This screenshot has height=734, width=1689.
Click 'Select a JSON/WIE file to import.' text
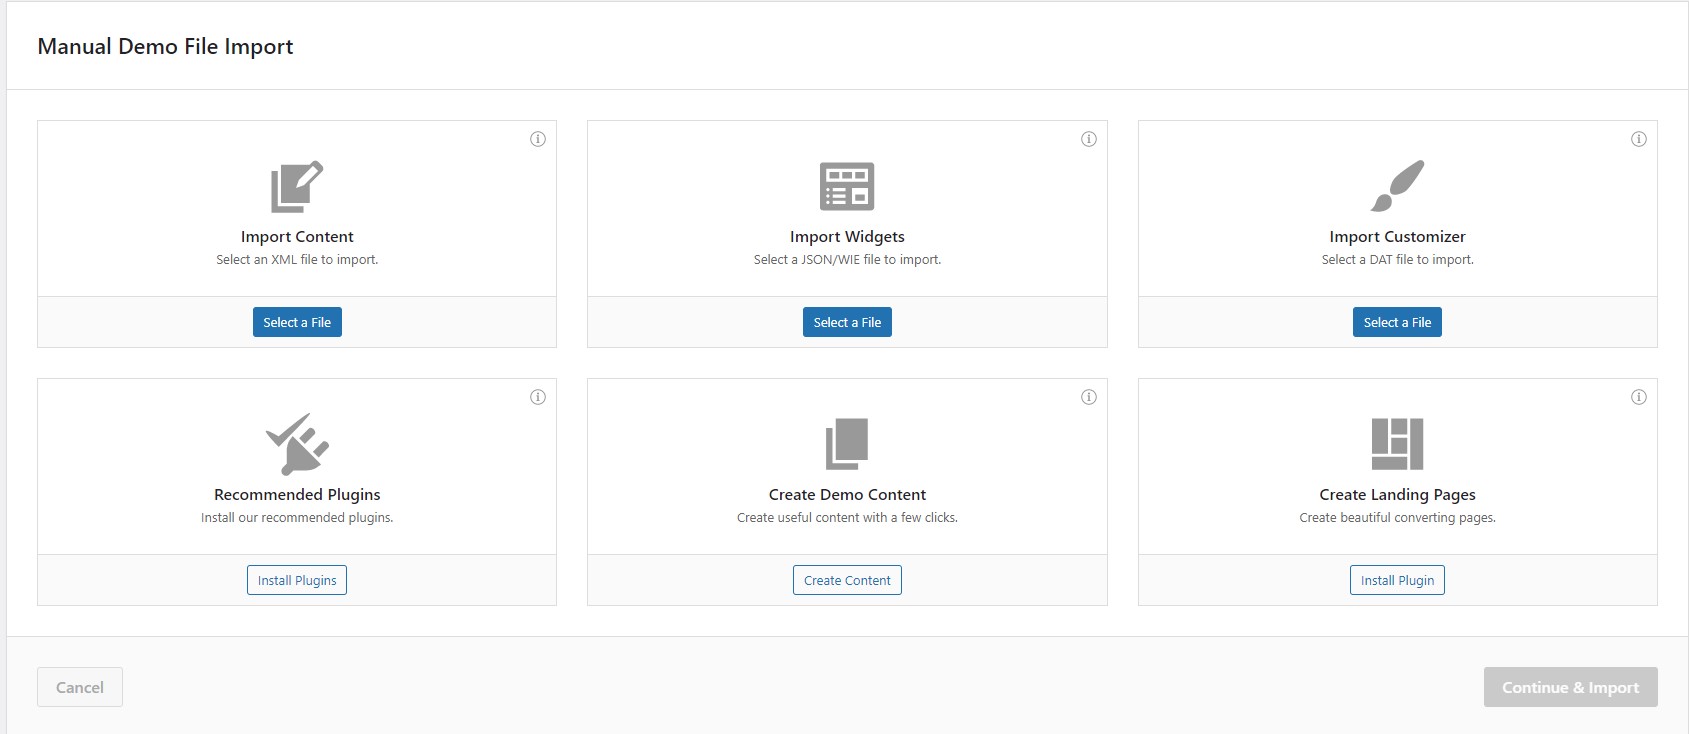[x=847, y=260]
